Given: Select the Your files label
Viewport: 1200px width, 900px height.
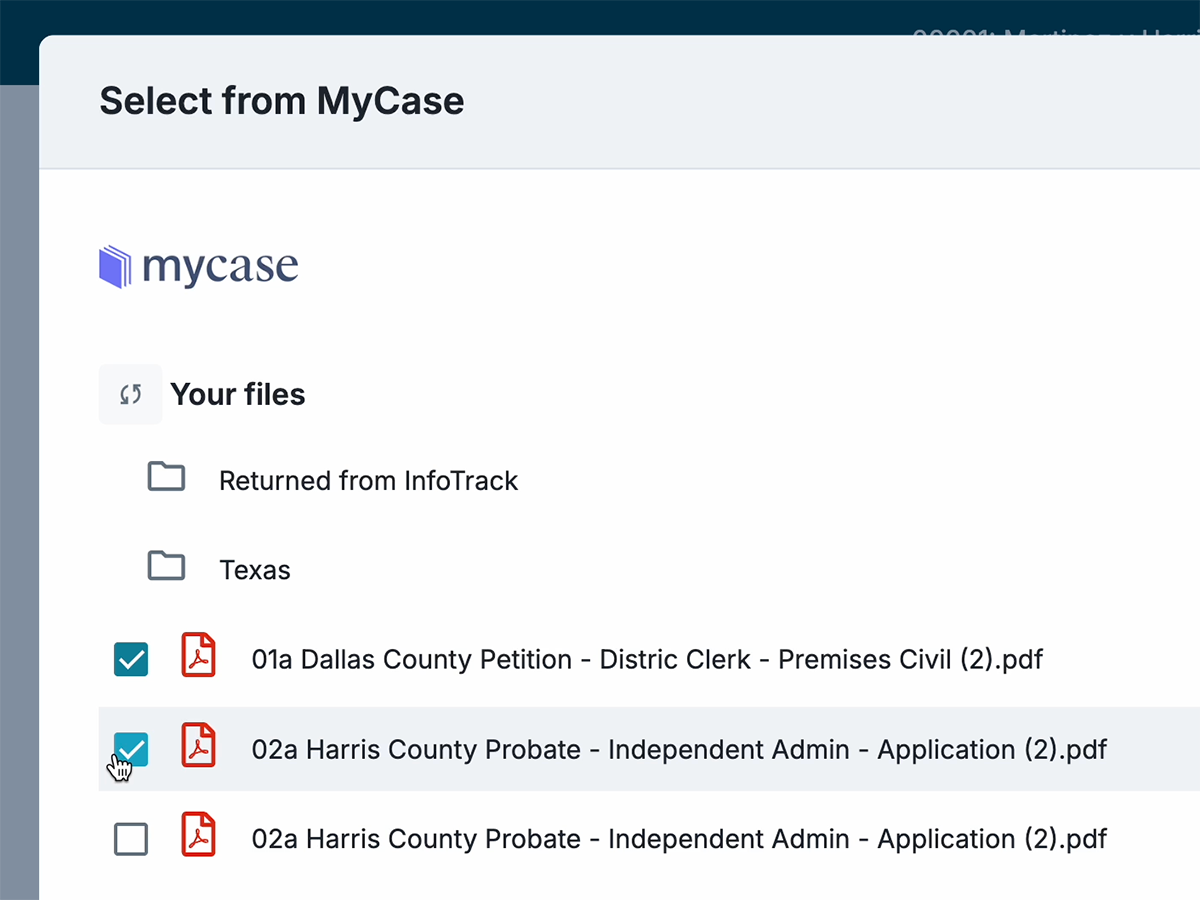Looking at the screenshot, I should pyautogui.click(x=238, y=394).
